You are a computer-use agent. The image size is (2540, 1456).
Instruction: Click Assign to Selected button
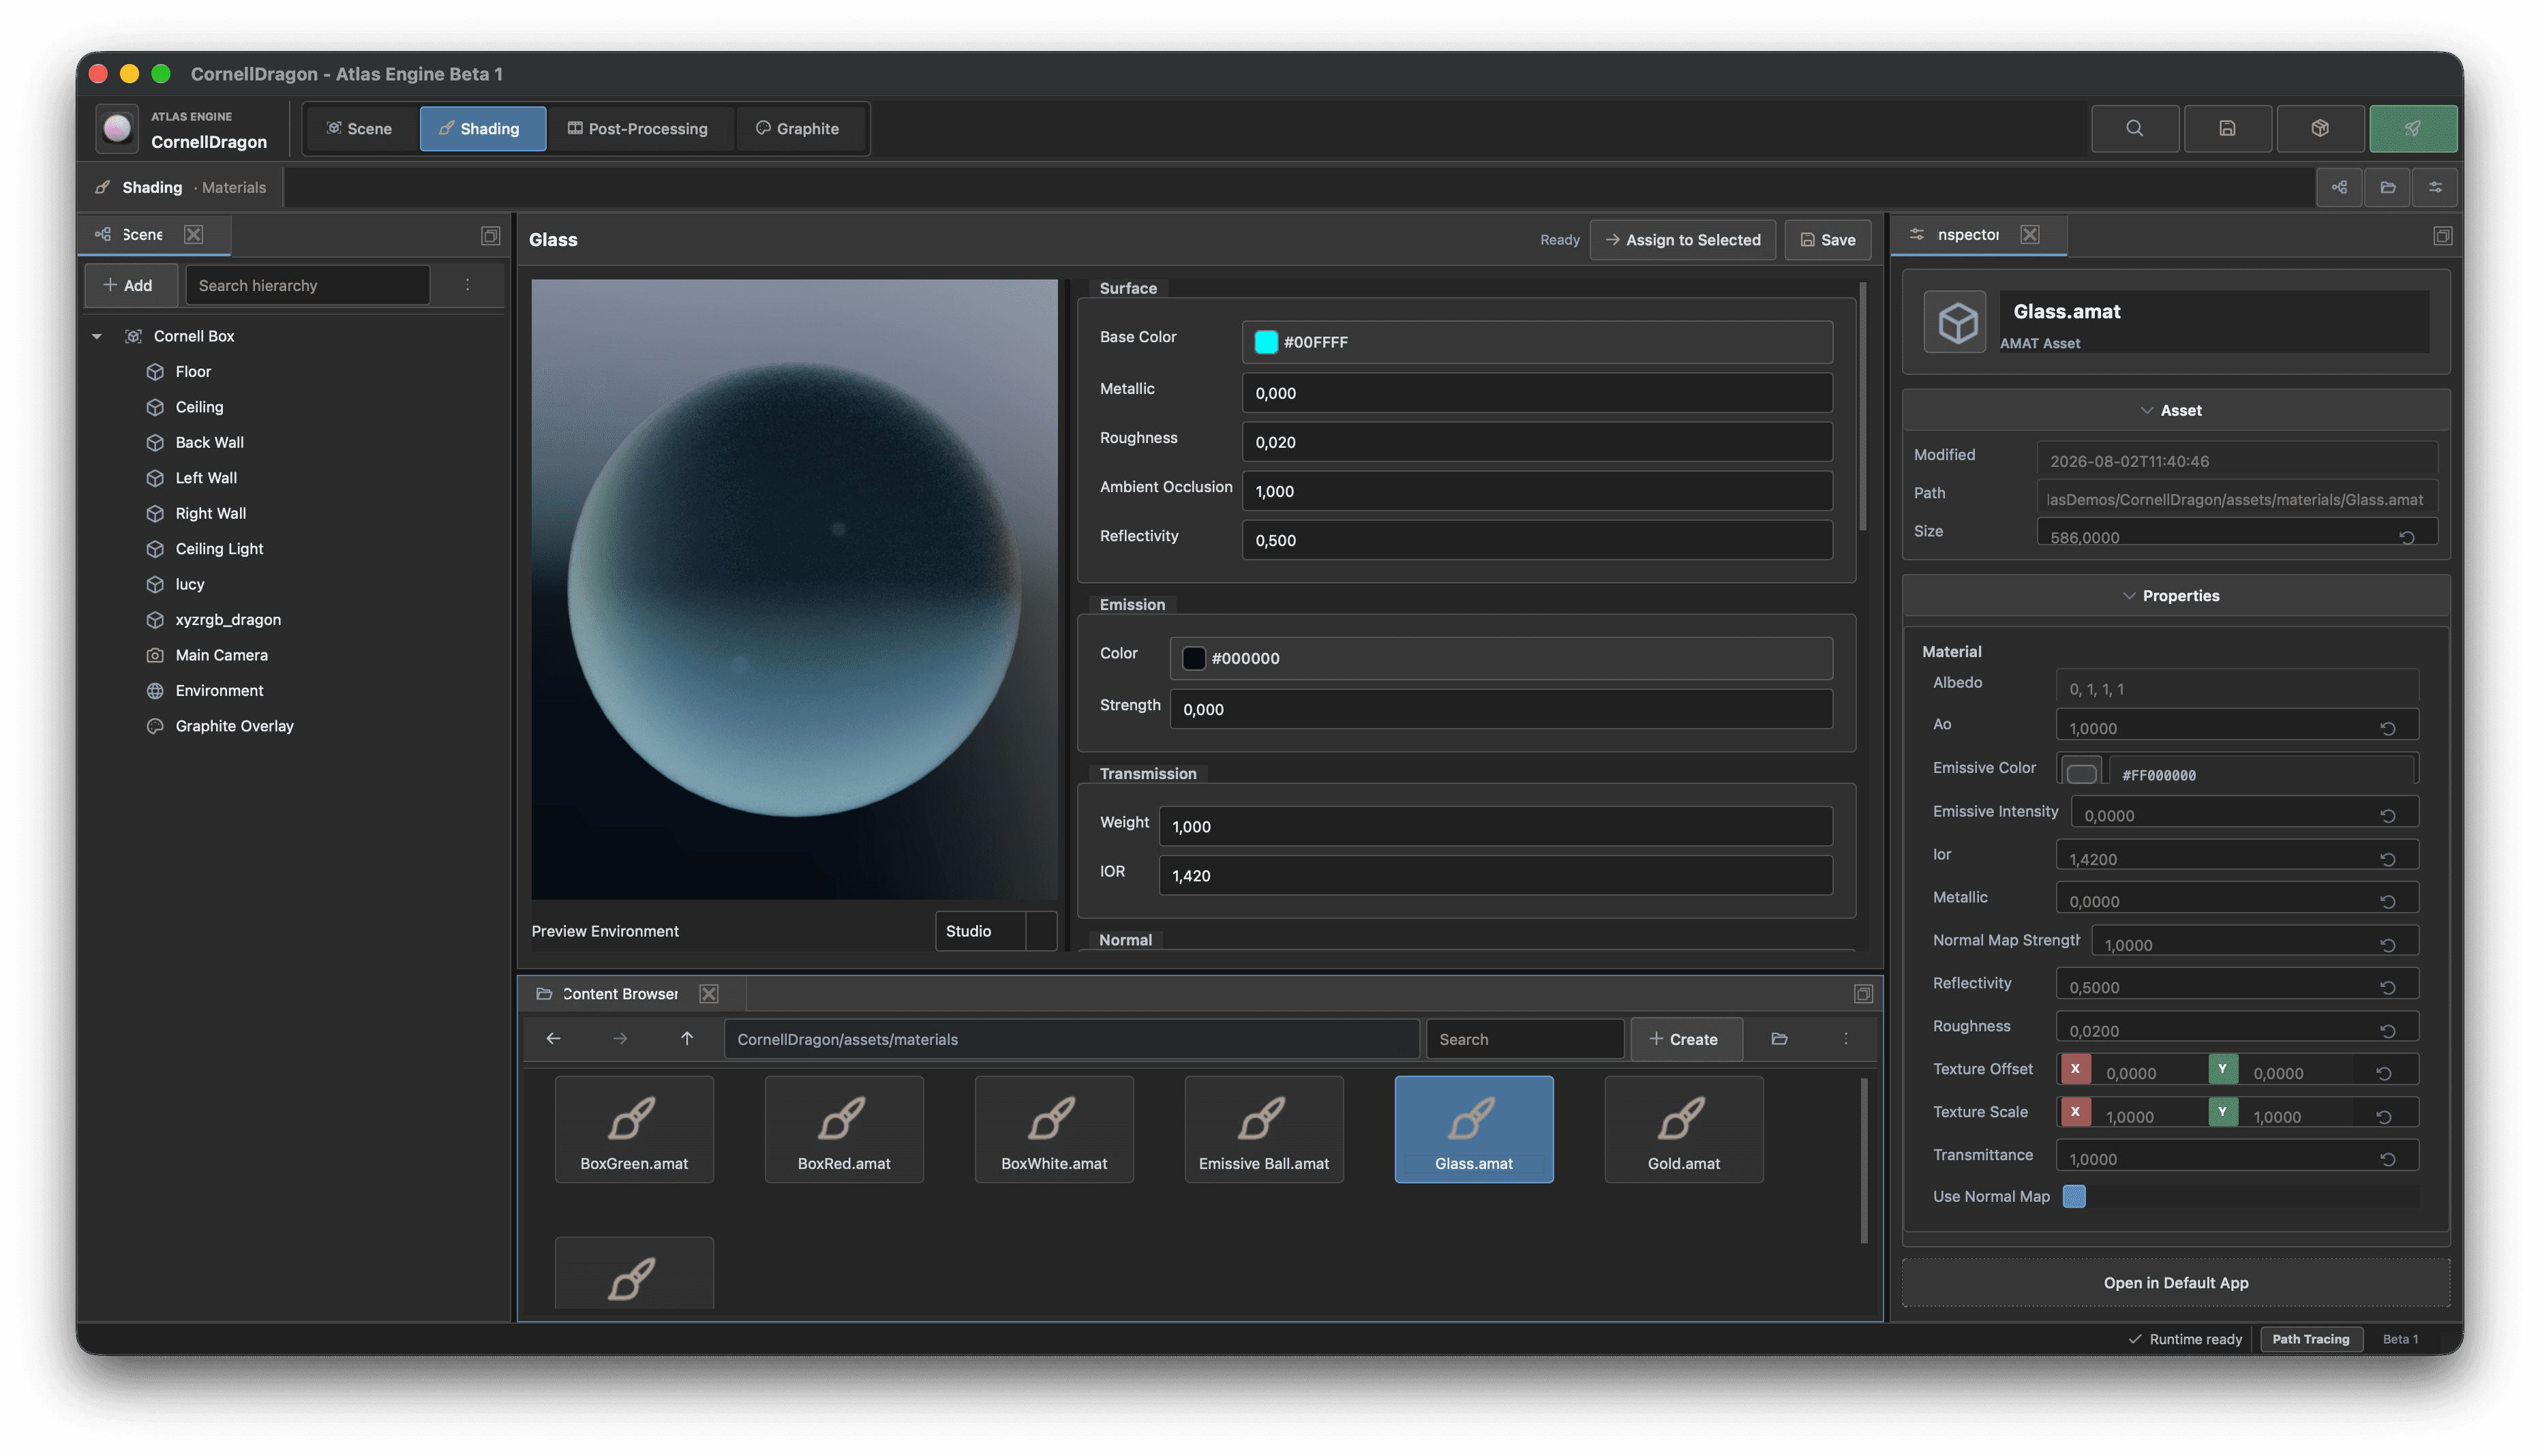pos(1683,240)
